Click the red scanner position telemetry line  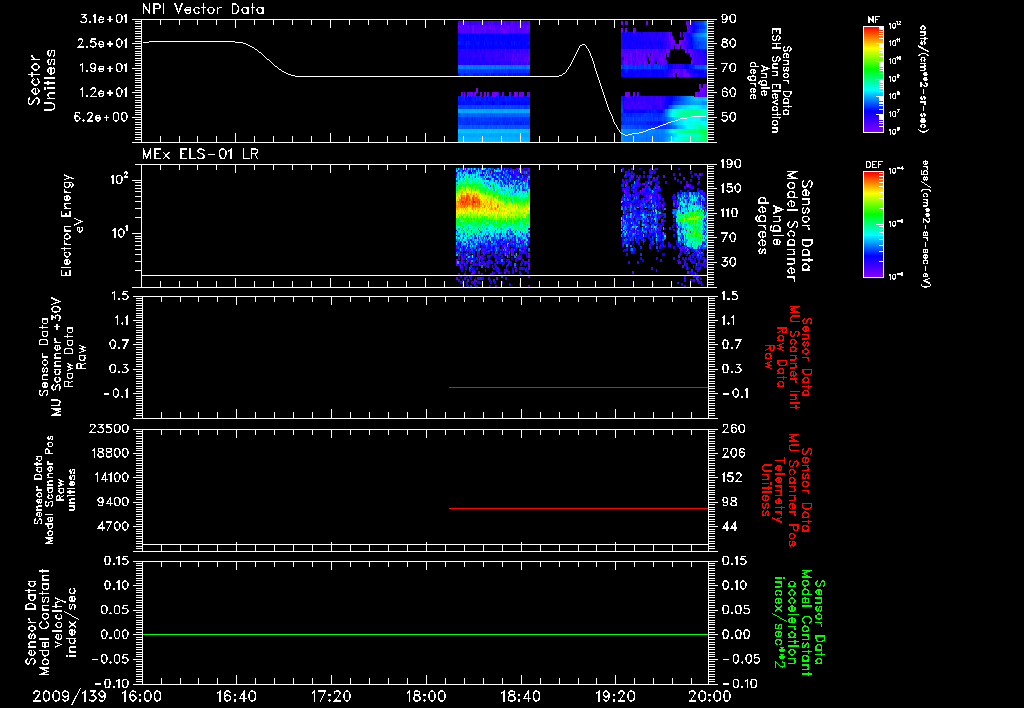pos(579,508)
